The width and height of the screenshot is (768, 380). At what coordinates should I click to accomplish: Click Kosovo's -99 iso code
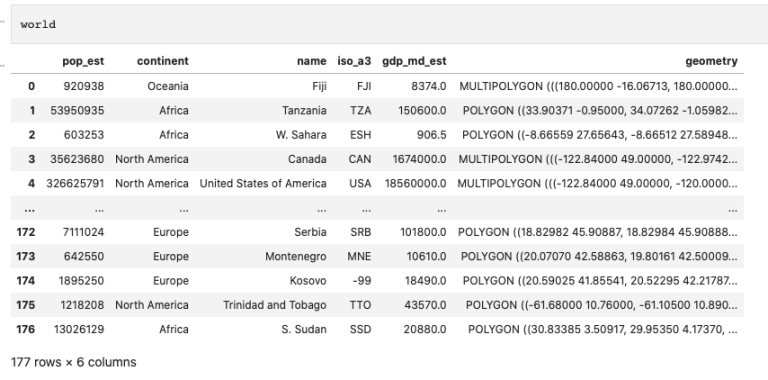point(362,281)
